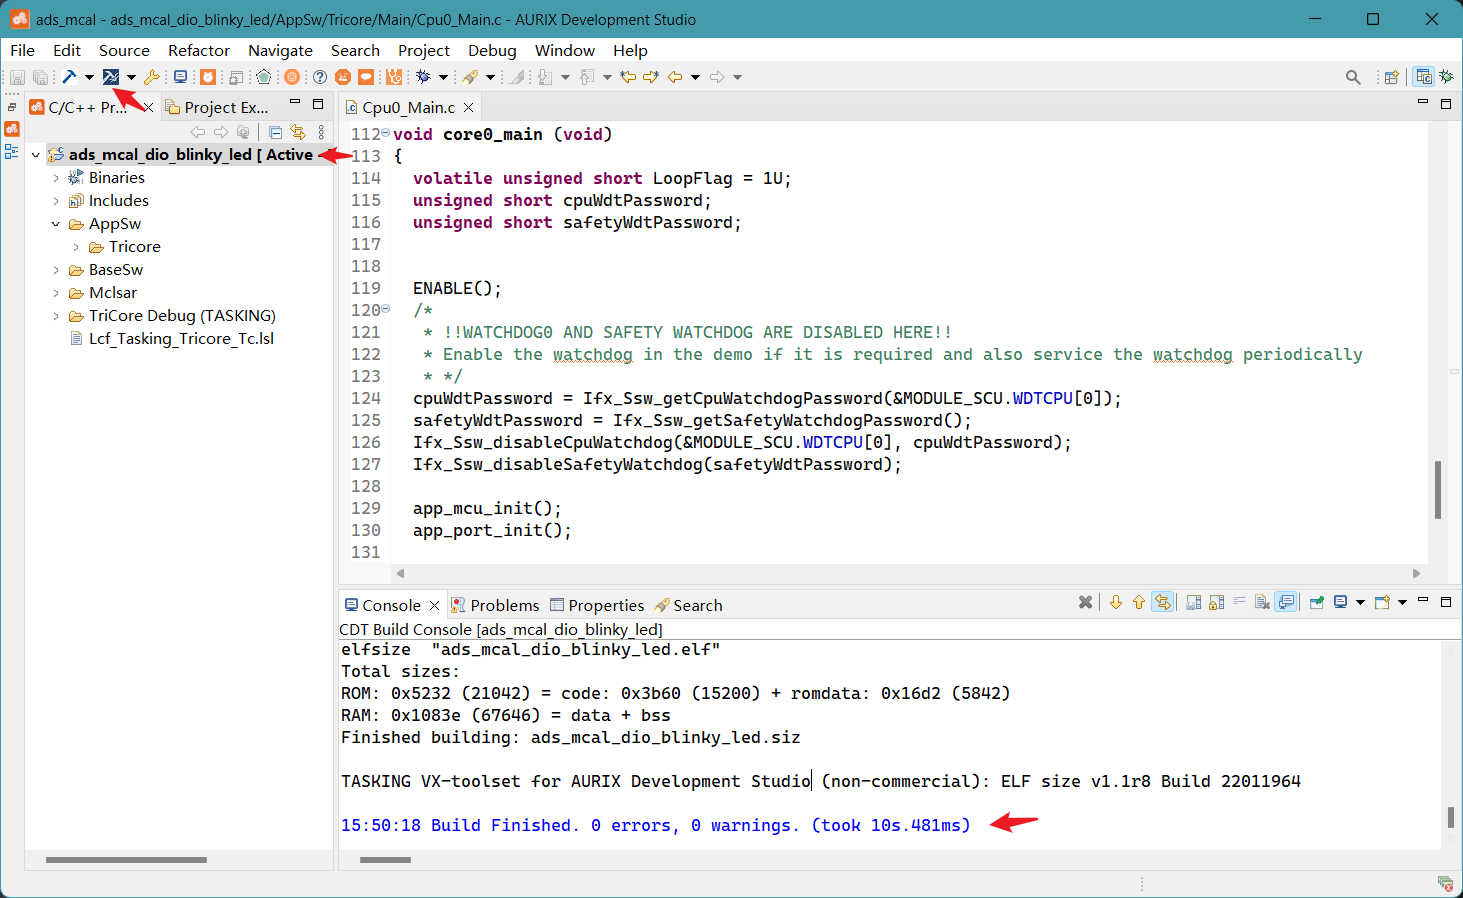Click the stethoscope diagnostics icon
1463x898 pixels.
tap(394, 77)
